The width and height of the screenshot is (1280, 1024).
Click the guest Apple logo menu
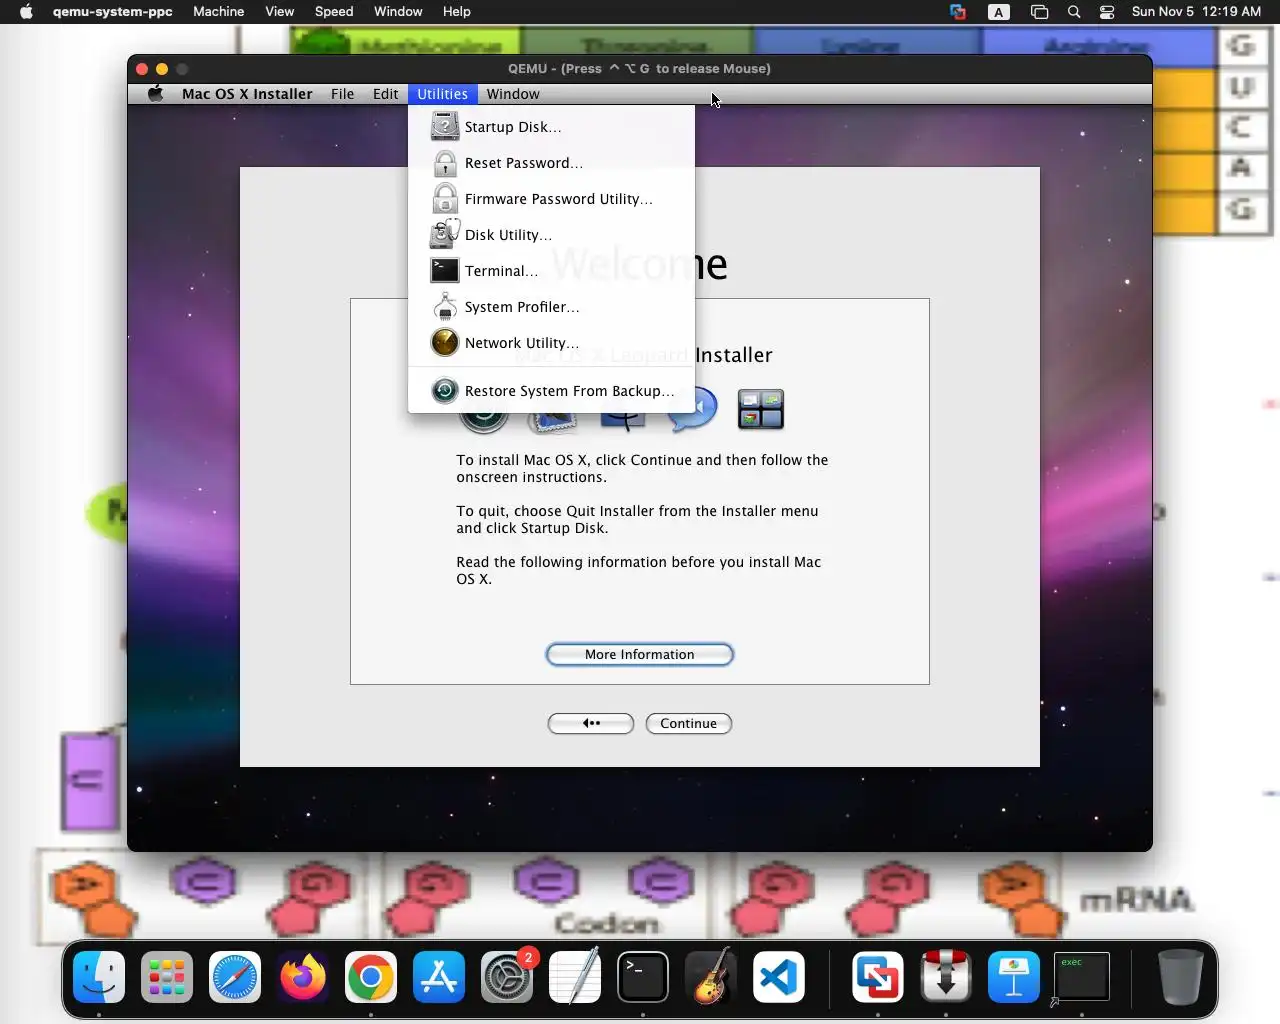(x=155, y=94)
